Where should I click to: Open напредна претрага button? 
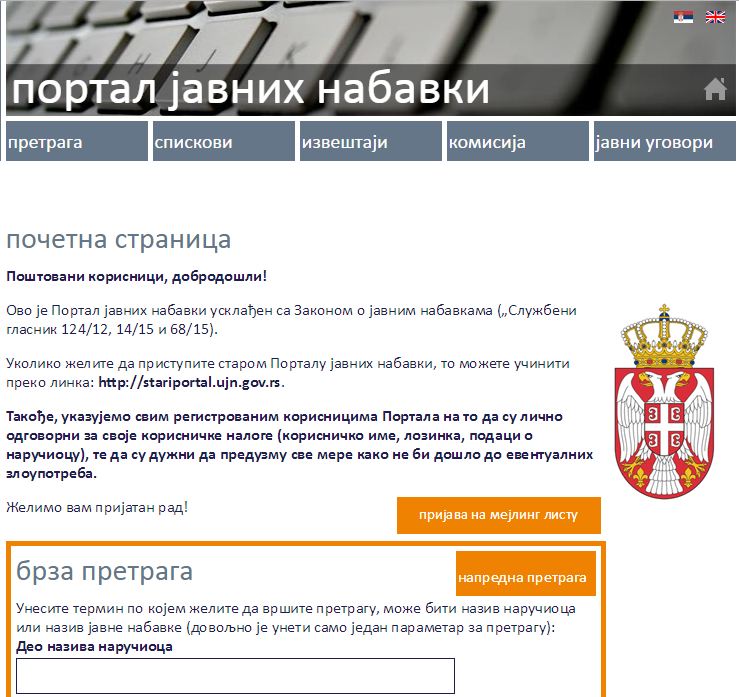coord(526,574)
